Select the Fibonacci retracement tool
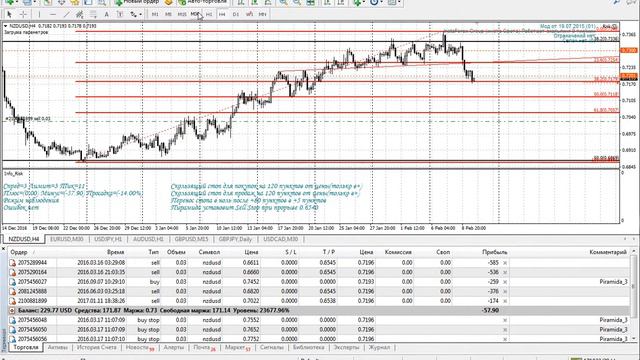 (93, 14)
